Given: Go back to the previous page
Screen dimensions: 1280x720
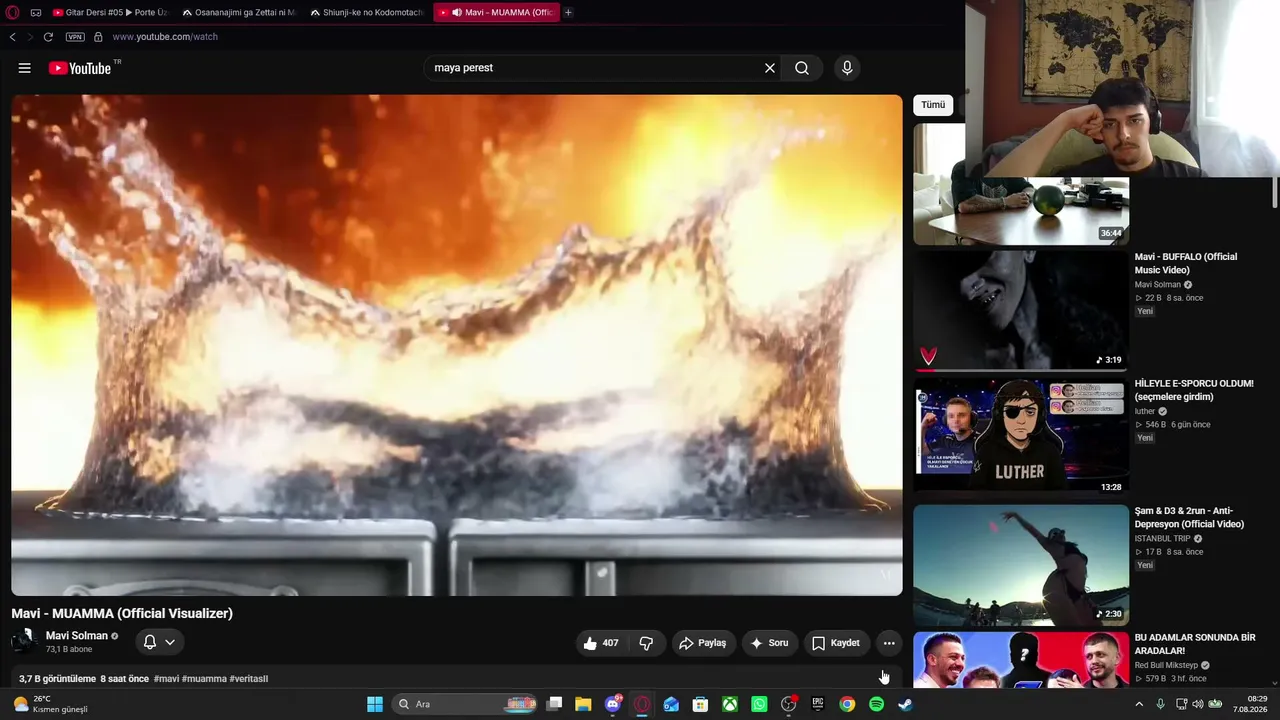Looking at the screenshot, I should [12, 37].
